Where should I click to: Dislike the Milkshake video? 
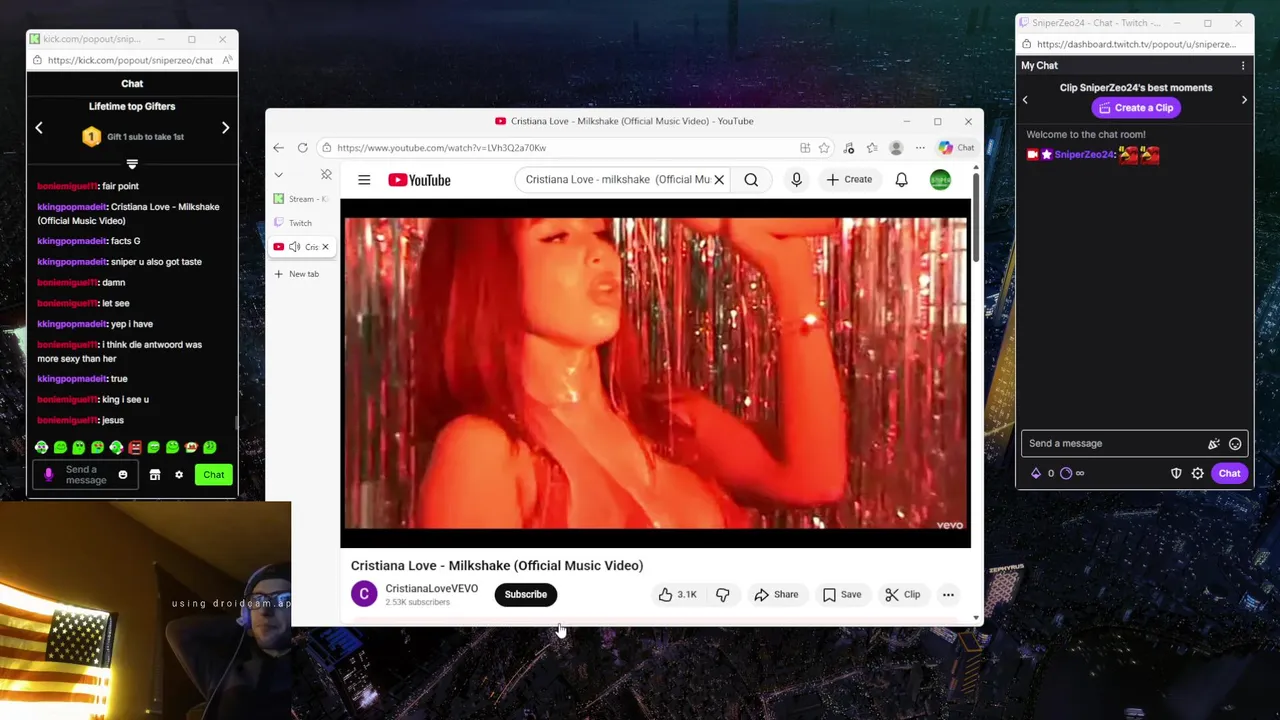(722, 595)
